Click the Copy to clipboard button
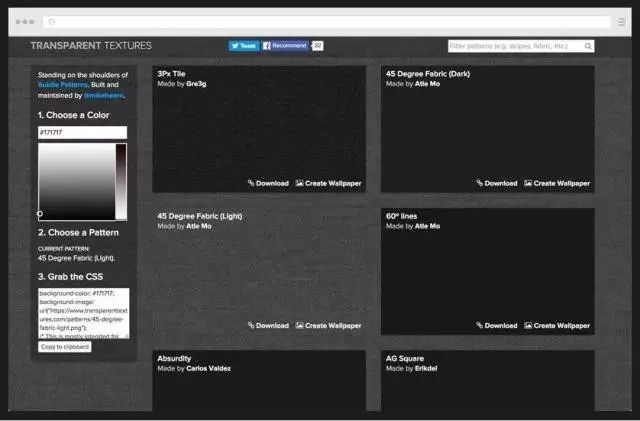This screenshot has height=421, width=640. 65,347
